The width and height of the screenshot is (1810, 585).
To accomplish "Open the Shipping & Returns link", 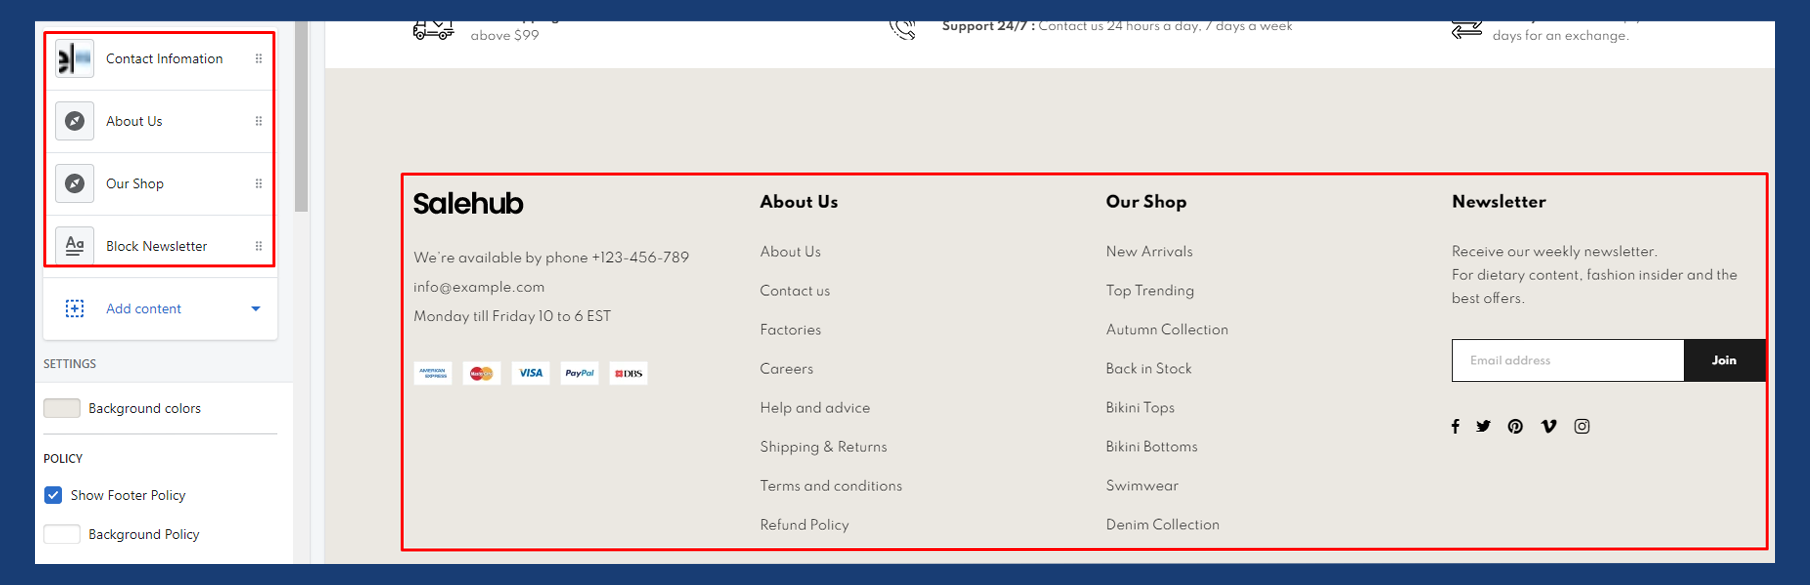I will pyautogui.click(x=823, y=447).
